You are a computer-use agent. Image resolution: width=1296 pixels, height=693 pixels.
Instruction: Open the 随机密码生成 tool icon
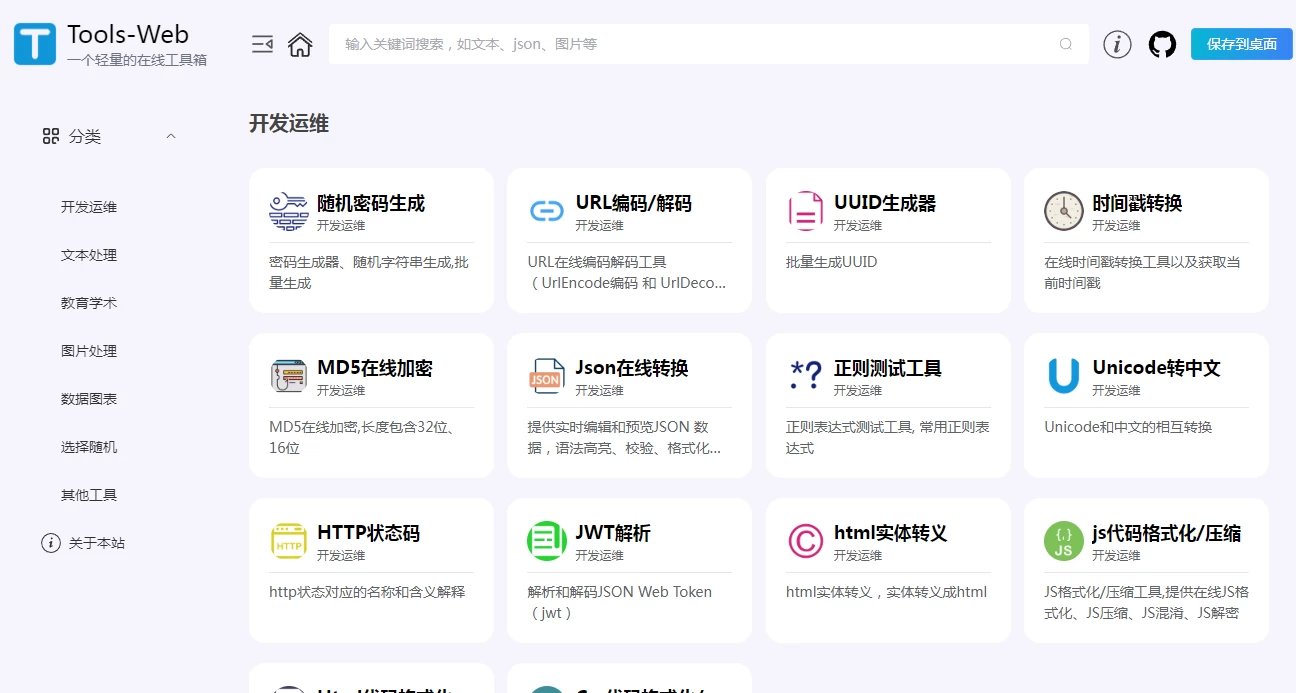289,211
